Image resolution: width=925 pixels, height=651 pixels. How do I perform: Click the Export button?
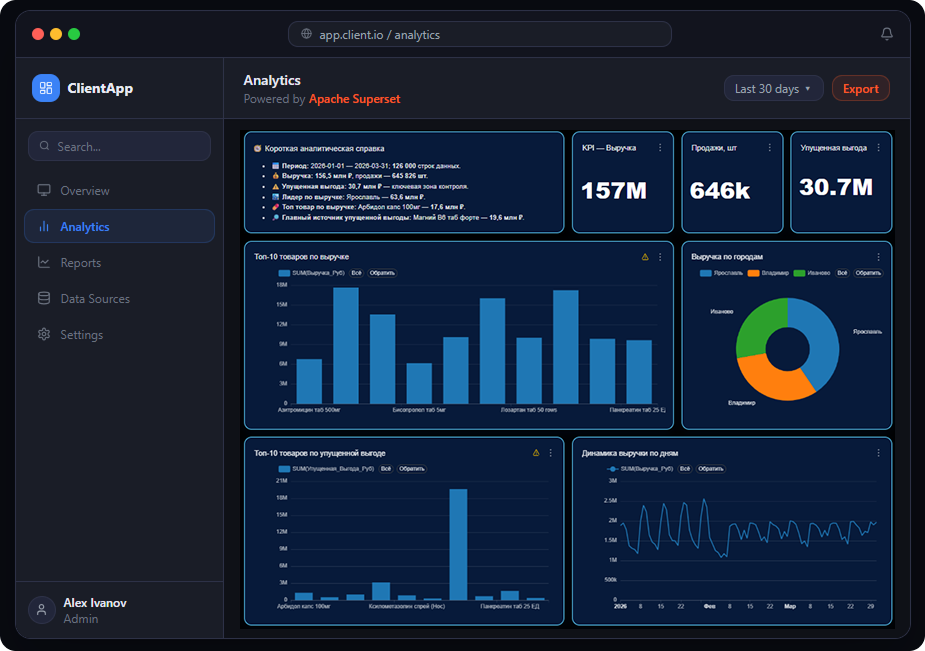click(x=861, y=88)
